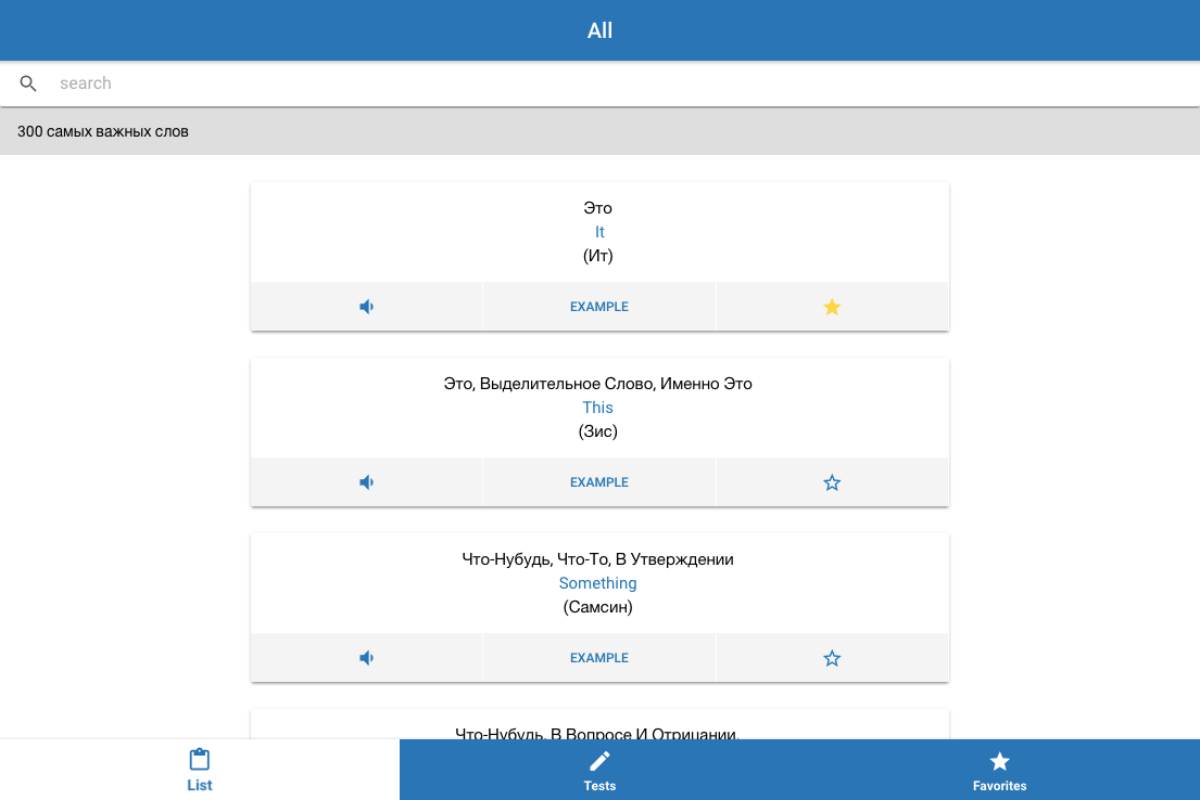This screenshot has width=1200, height=800.
Task: Click the transcription '(Ит)'
Action: click(x=598, y=256)
